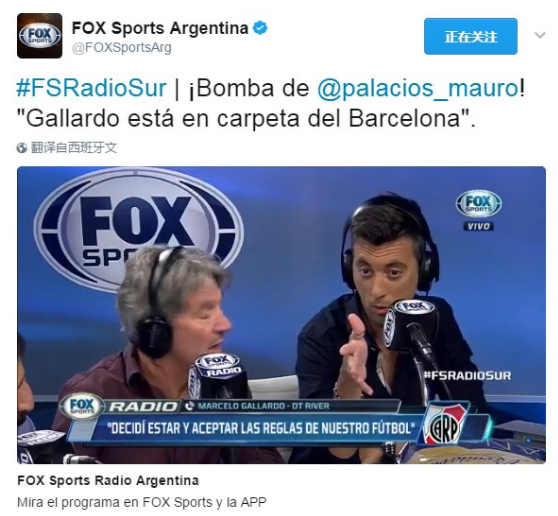Click the FOX Sports VIVO watermark logo
The height and width of the screenshot is (516, 558).
[x=478, y=210]
